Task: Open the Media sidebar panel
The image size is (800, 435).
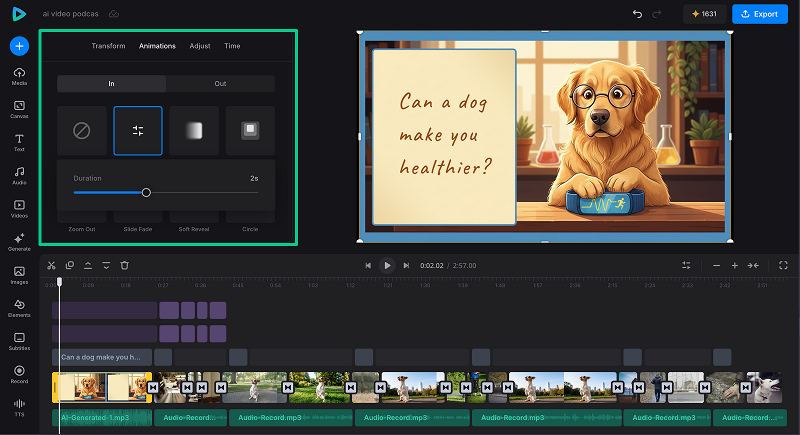Action: click(19, 76)
